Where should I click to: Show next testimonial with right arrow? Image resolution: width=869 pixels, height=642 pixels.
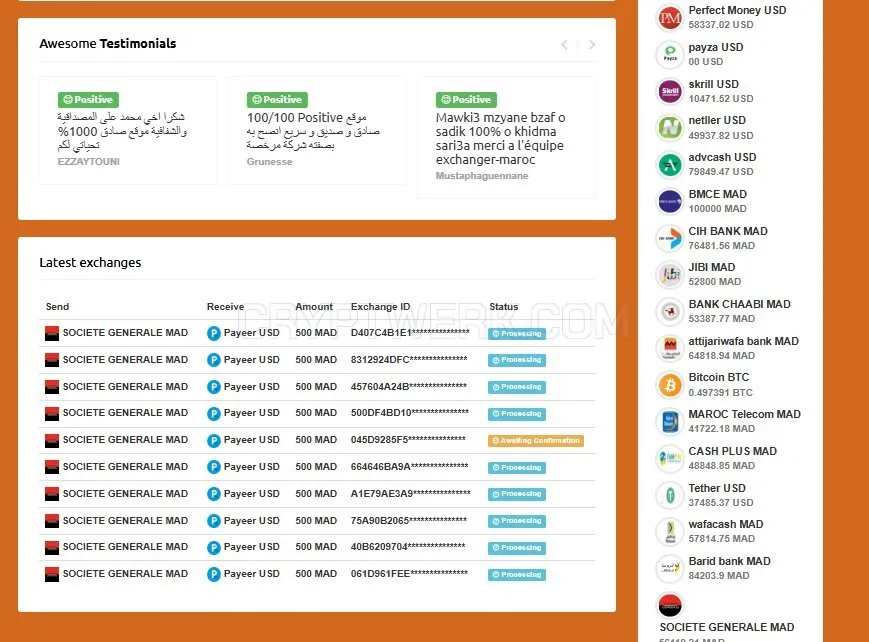coord(592,45)
